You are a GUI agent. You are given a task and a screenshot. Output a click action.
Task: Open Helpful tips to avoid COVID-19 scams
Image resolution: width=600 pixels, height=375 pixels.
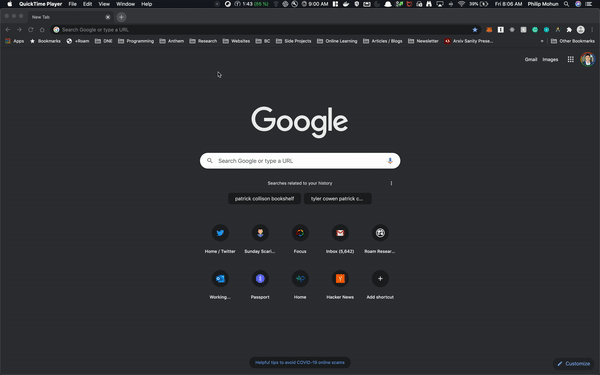[300, 362]
